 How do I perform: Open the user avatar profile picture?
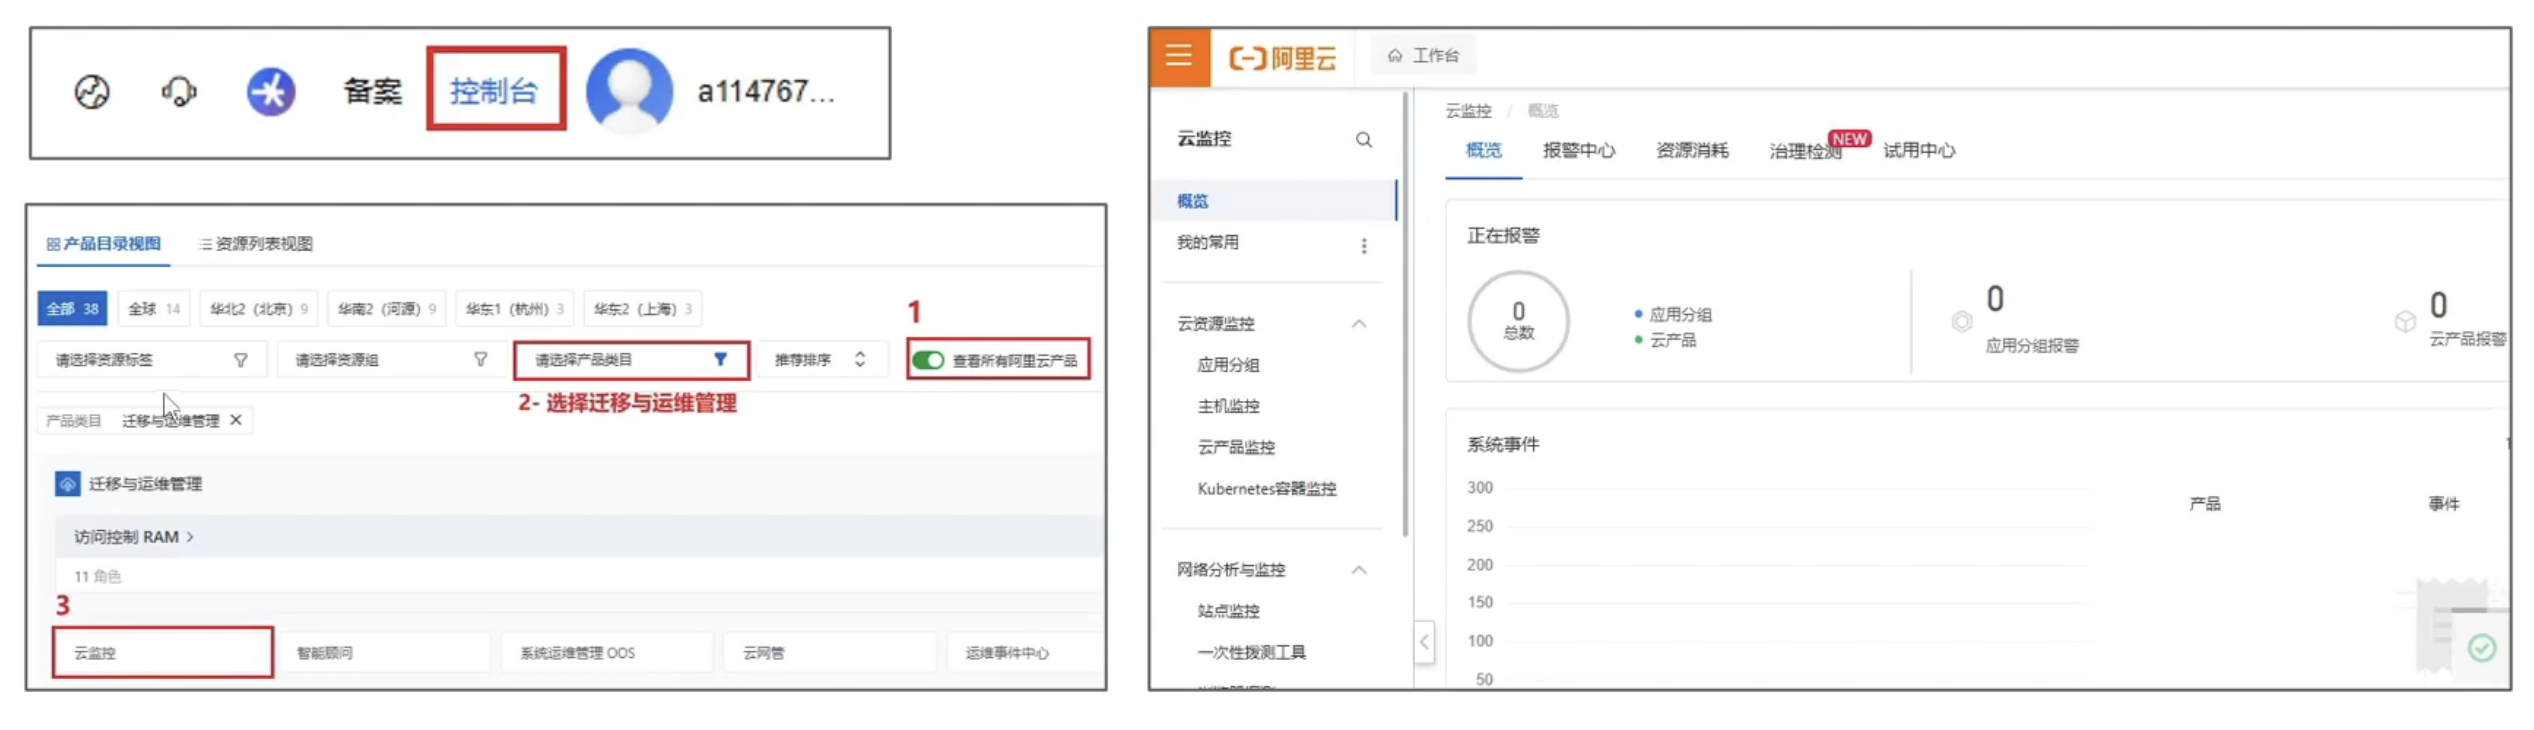coord(629,90)
